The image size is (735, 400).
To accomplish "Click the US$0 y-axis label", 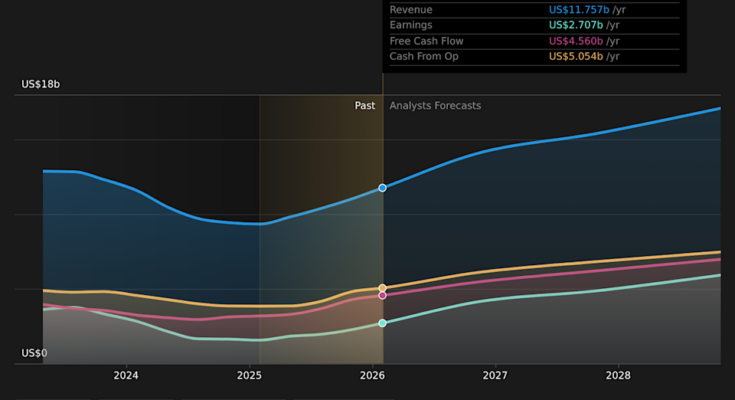I will pos(34,353).
